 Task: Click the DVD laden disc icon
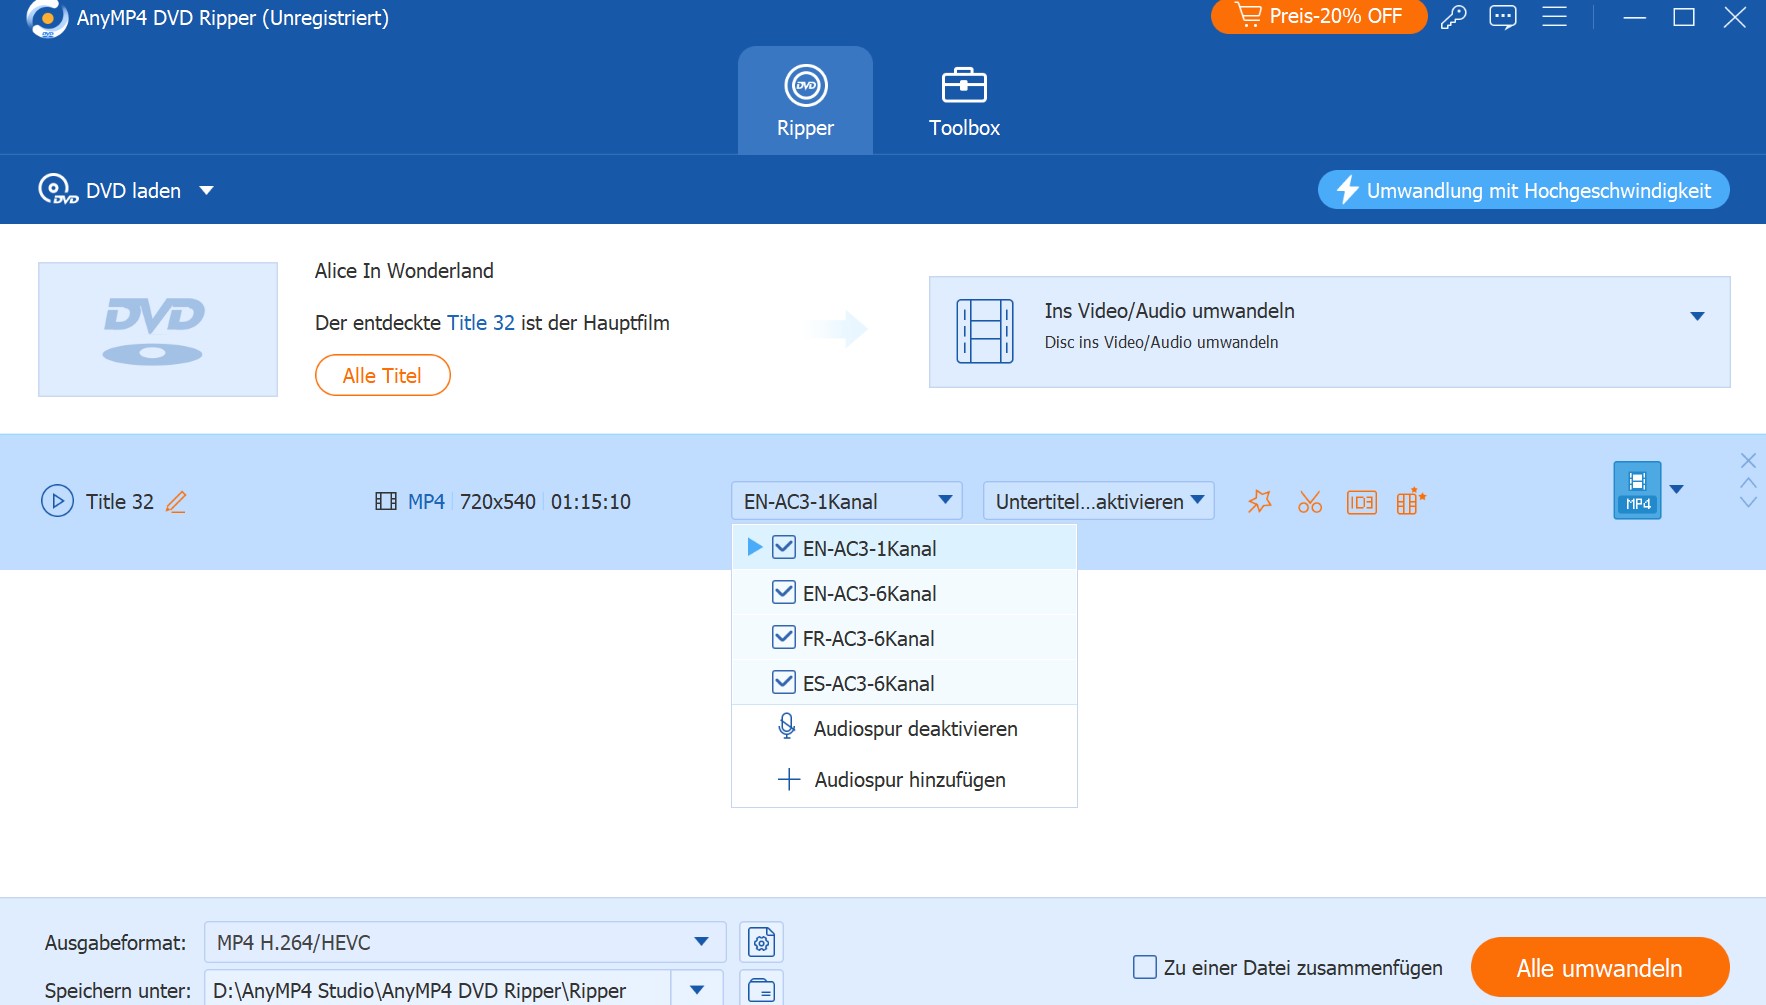coord(57,189)
